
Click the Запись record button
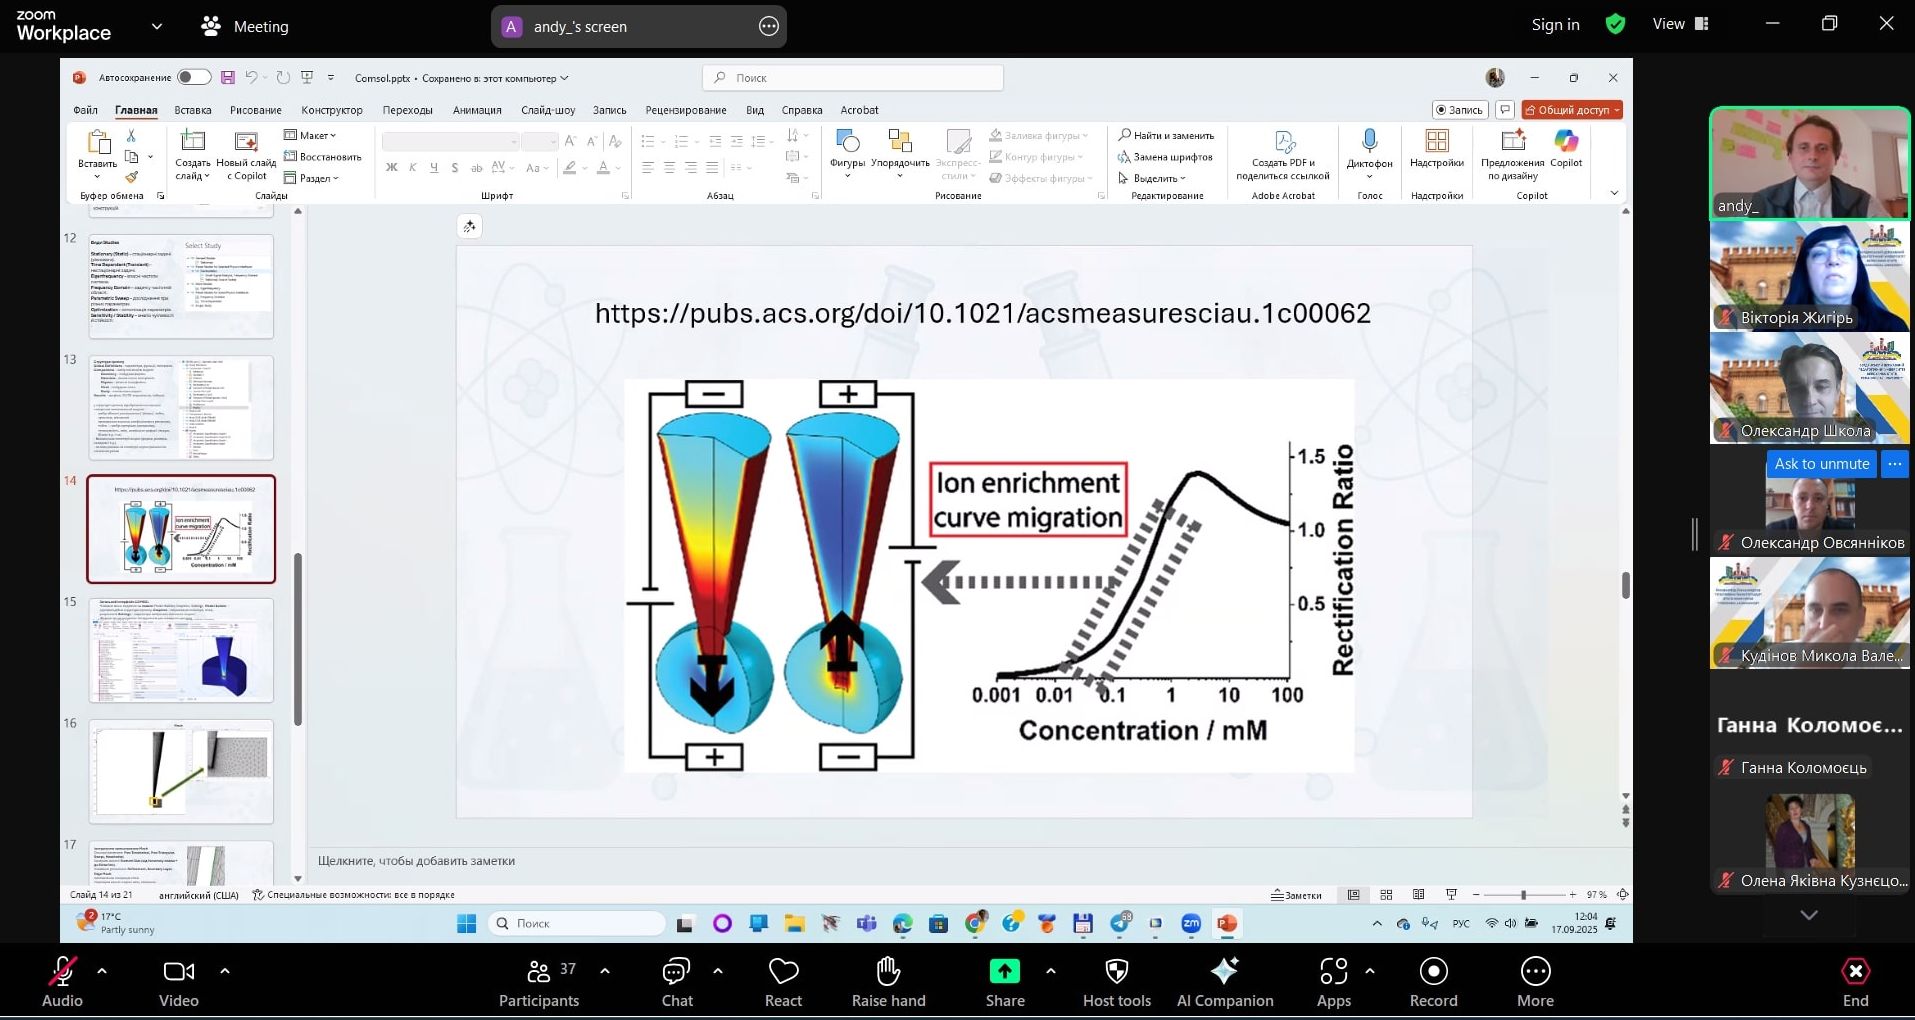[x=1460, y=110]
